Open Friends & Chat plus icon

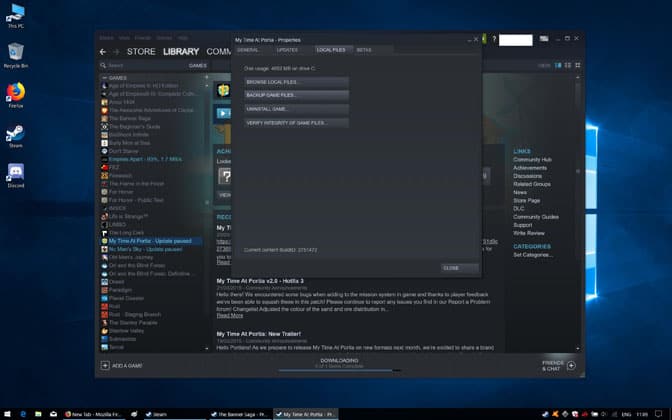point(571,366)
